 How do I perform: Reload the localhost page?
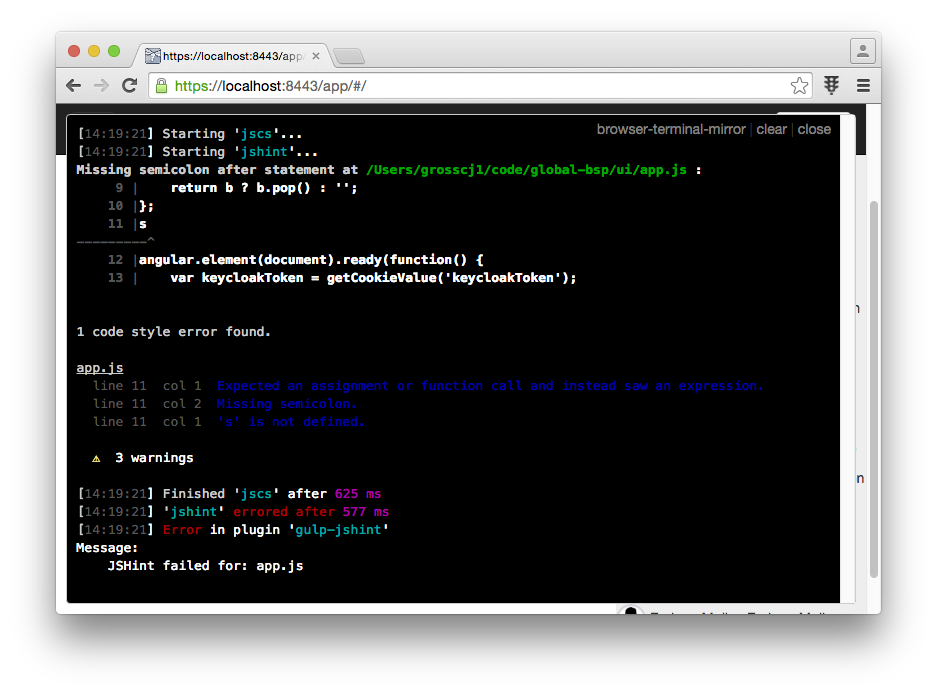point(130,85)
